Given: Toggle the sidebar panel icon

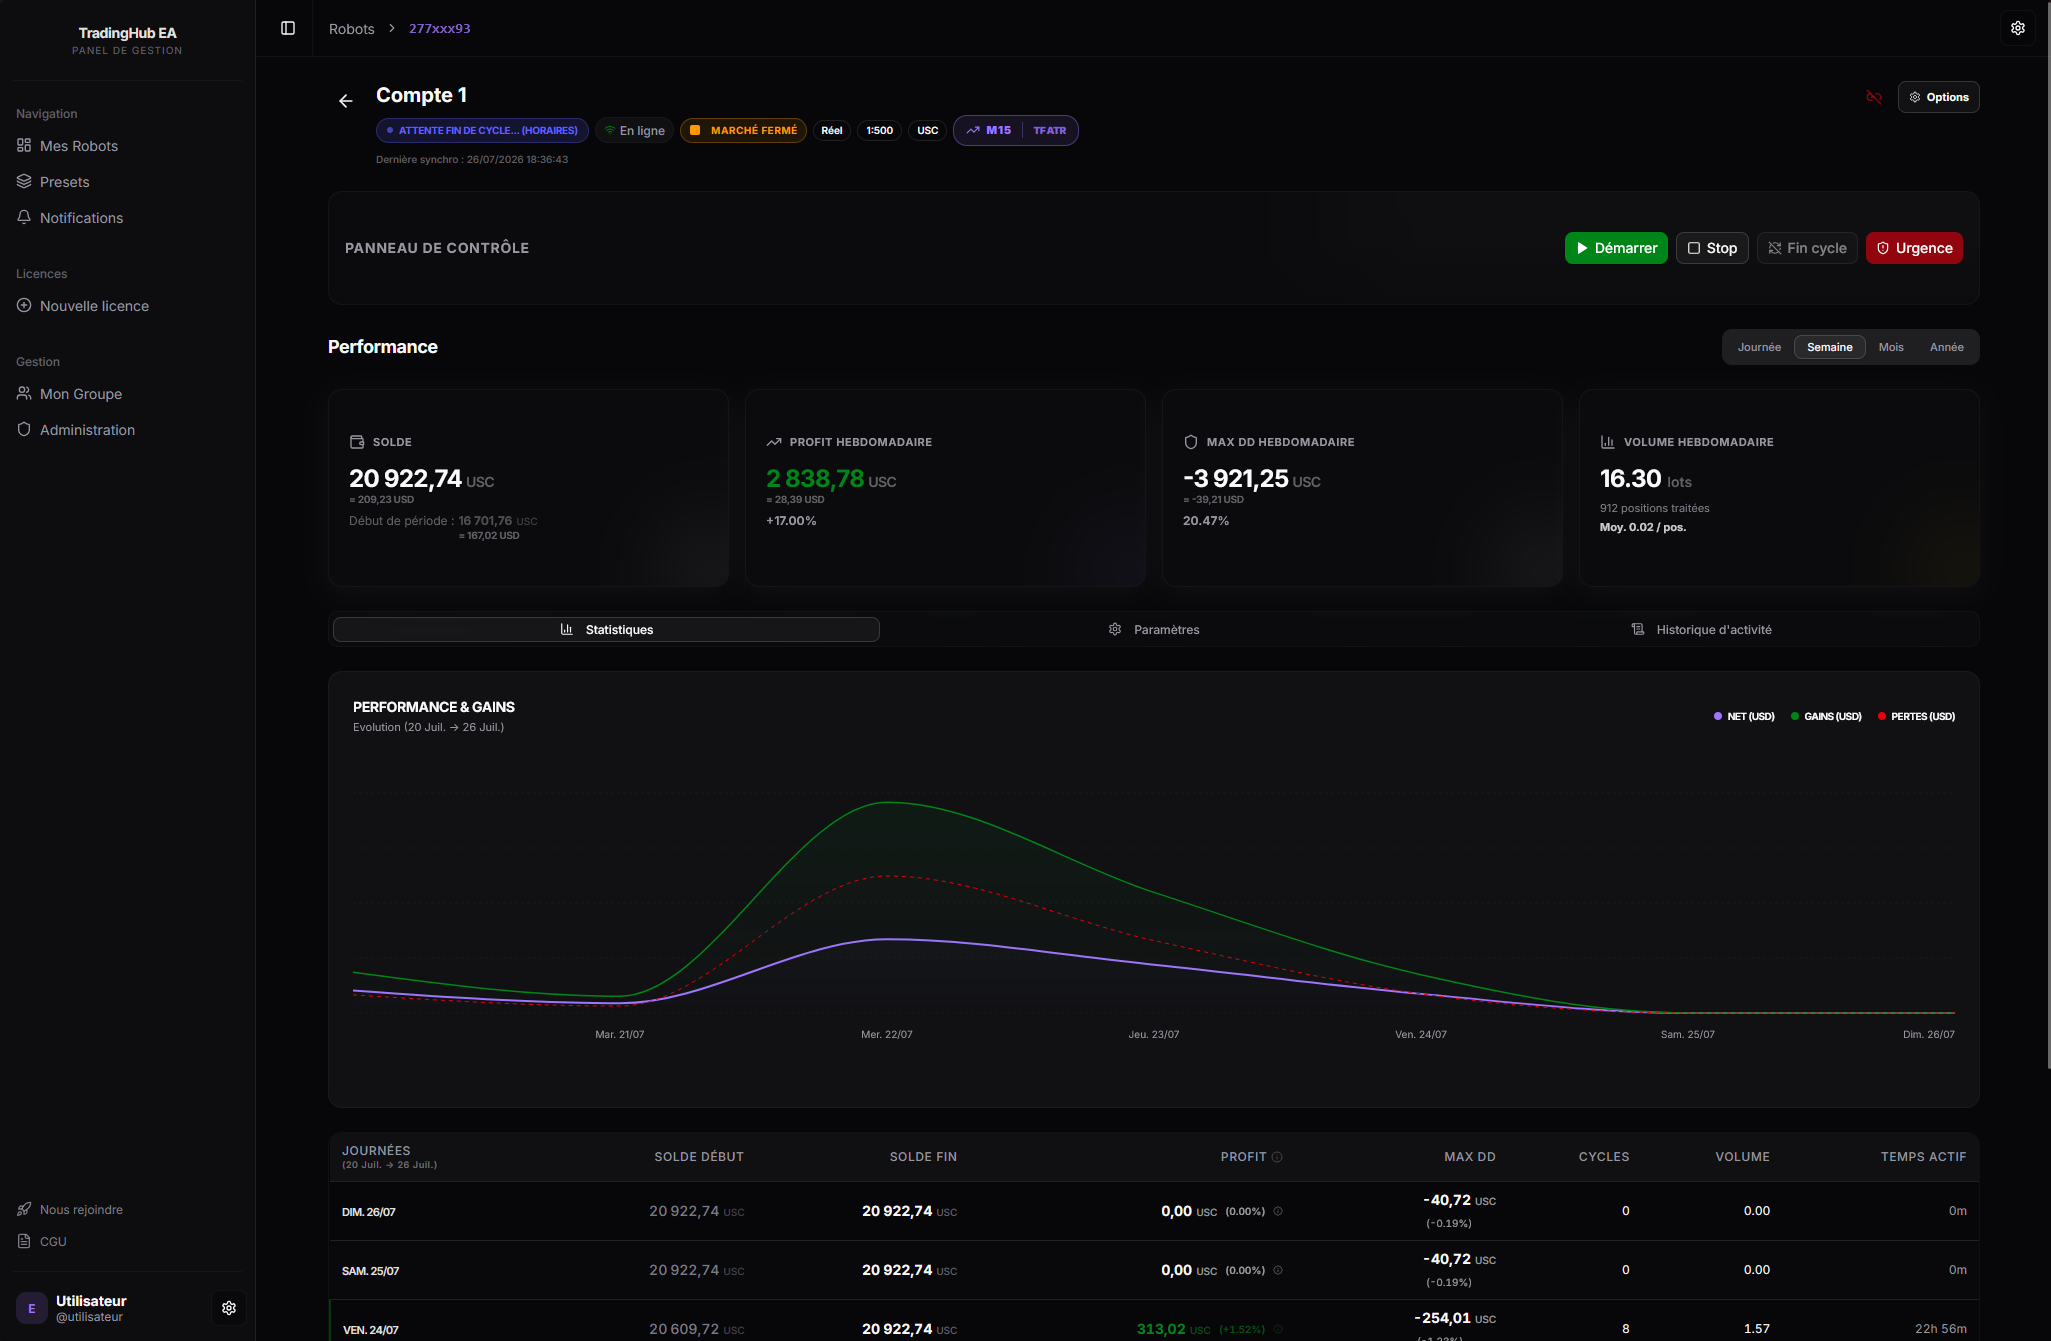Looking at the screenshot, I should pos(288,28).
